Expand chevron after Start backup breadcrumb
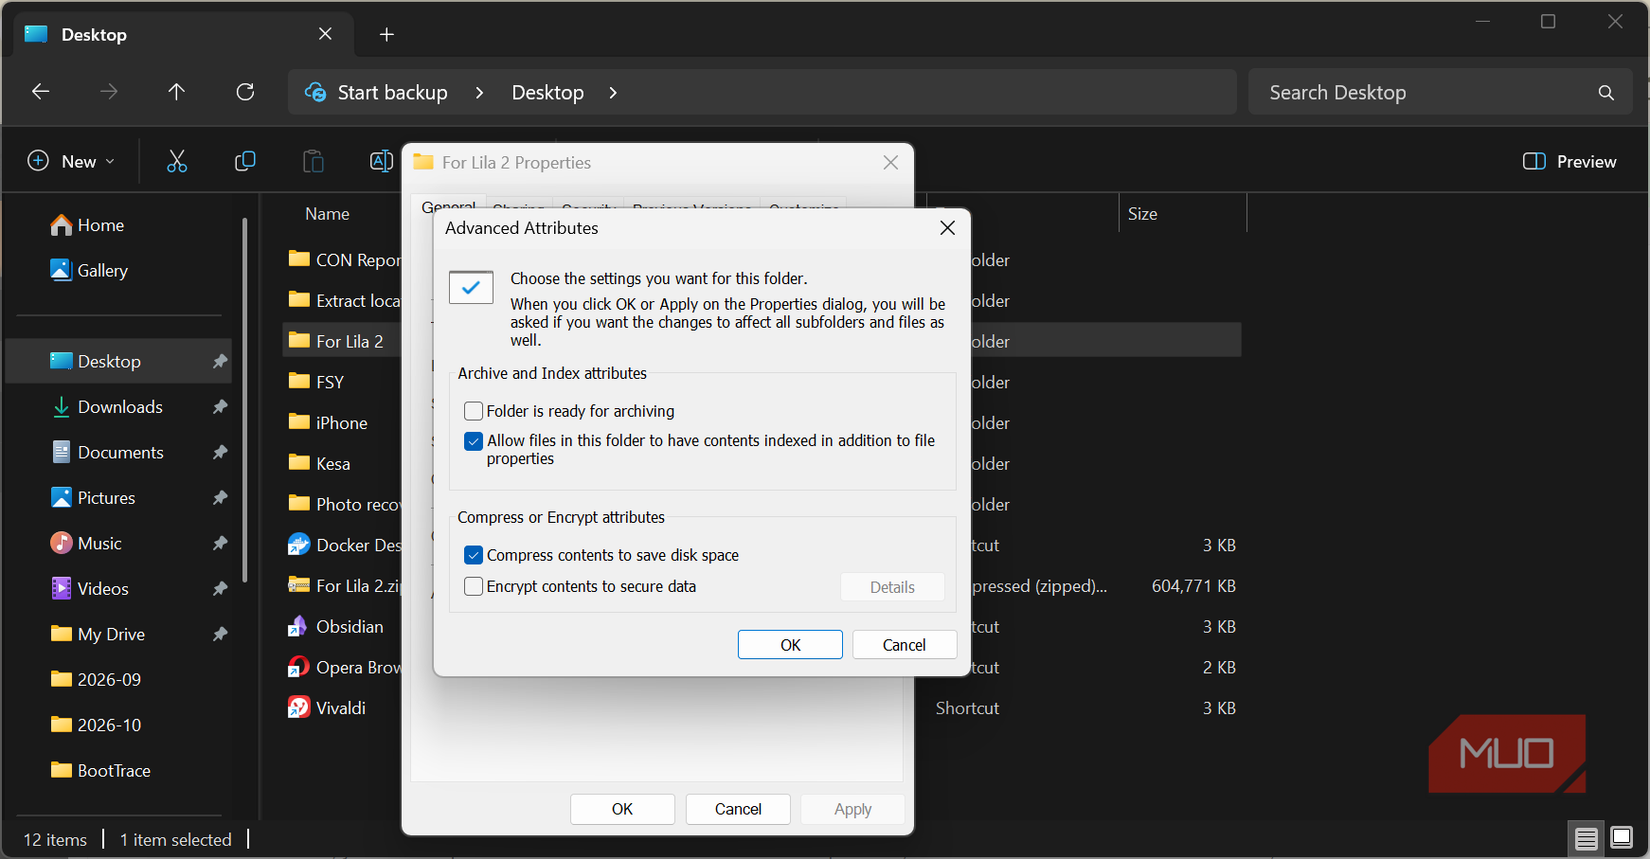The image size is (1650, 859). 480,93
